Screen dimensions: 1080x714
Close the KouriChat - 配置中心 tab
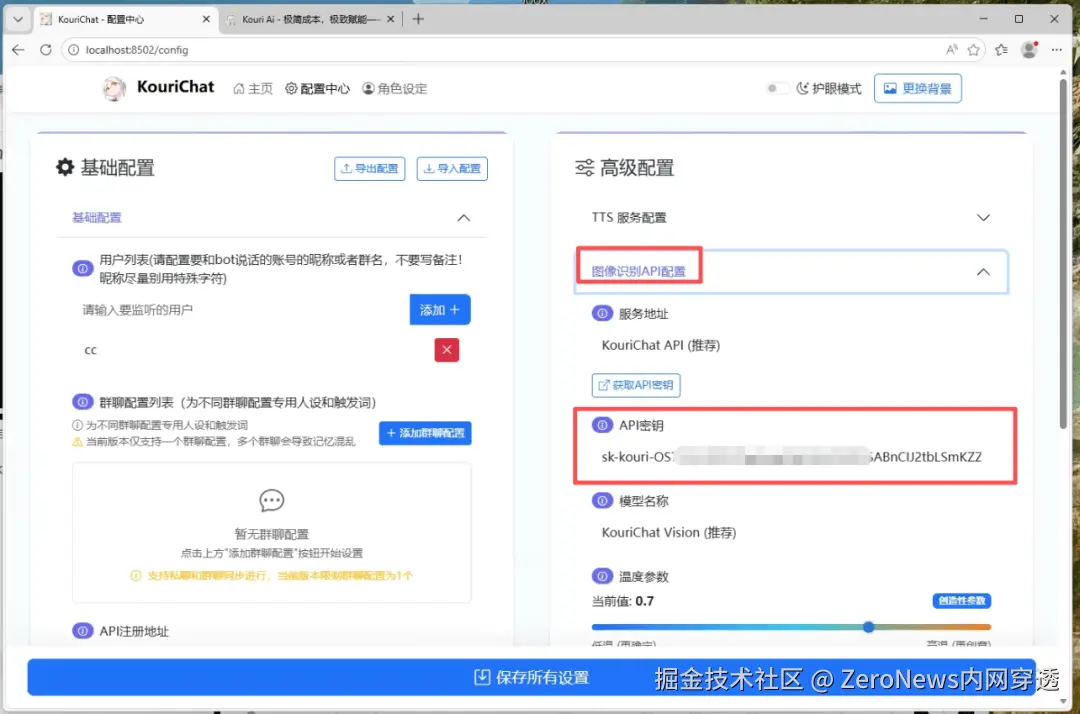tap(206, 19)
